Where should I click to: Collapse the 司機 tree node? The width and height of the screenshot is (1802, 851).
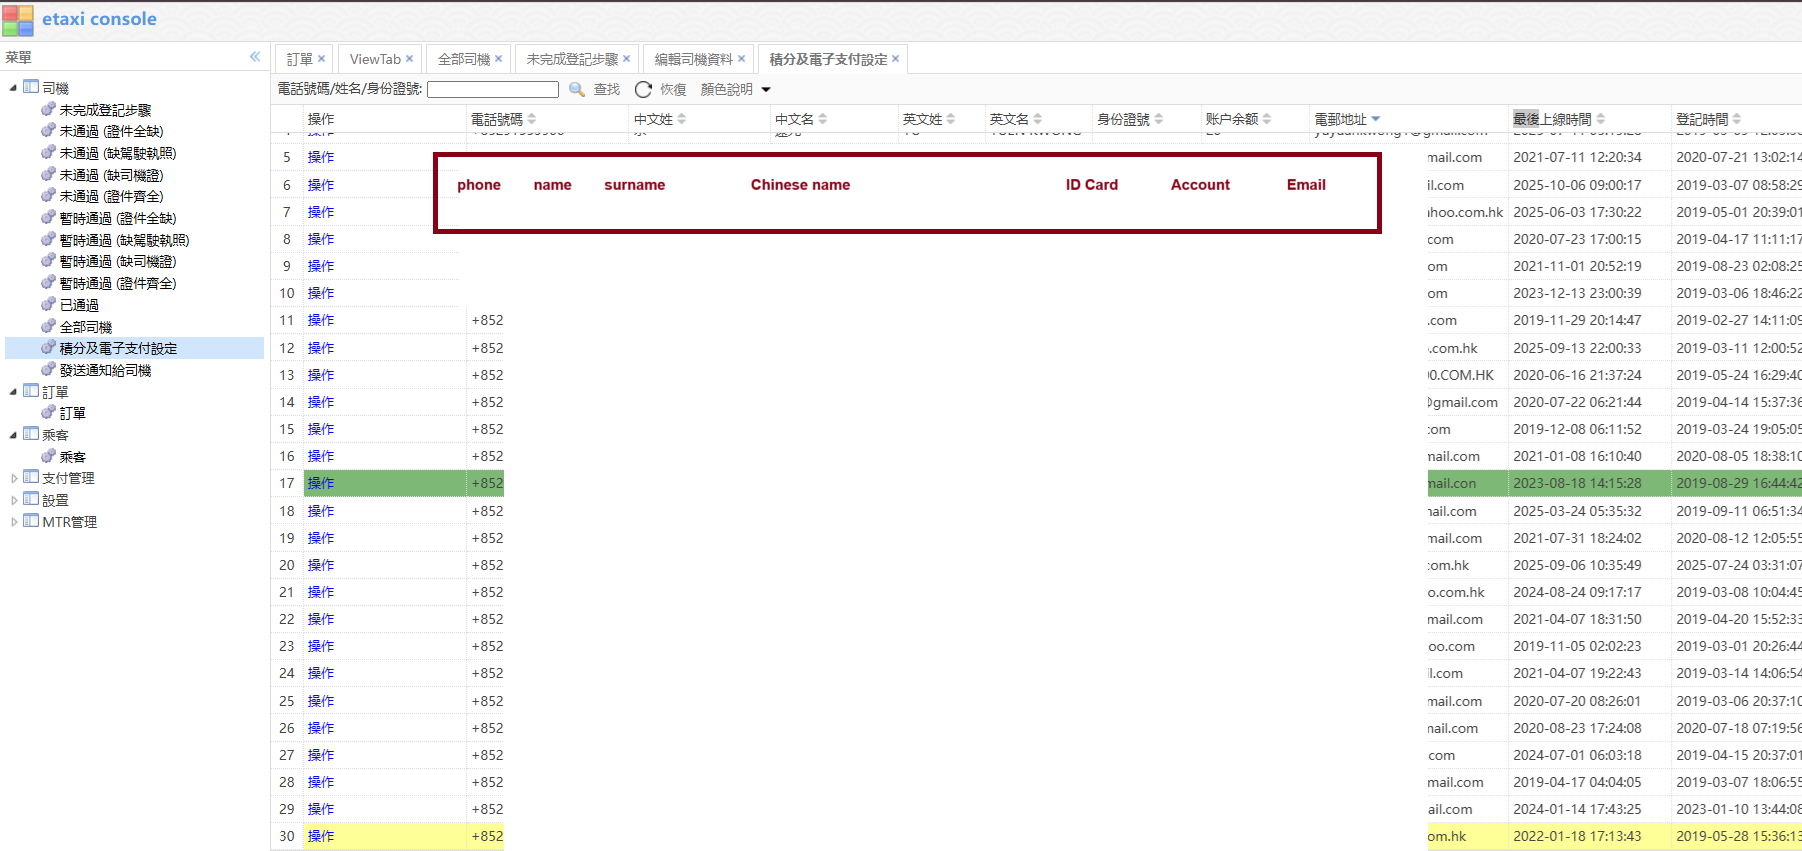click(14, 88)
